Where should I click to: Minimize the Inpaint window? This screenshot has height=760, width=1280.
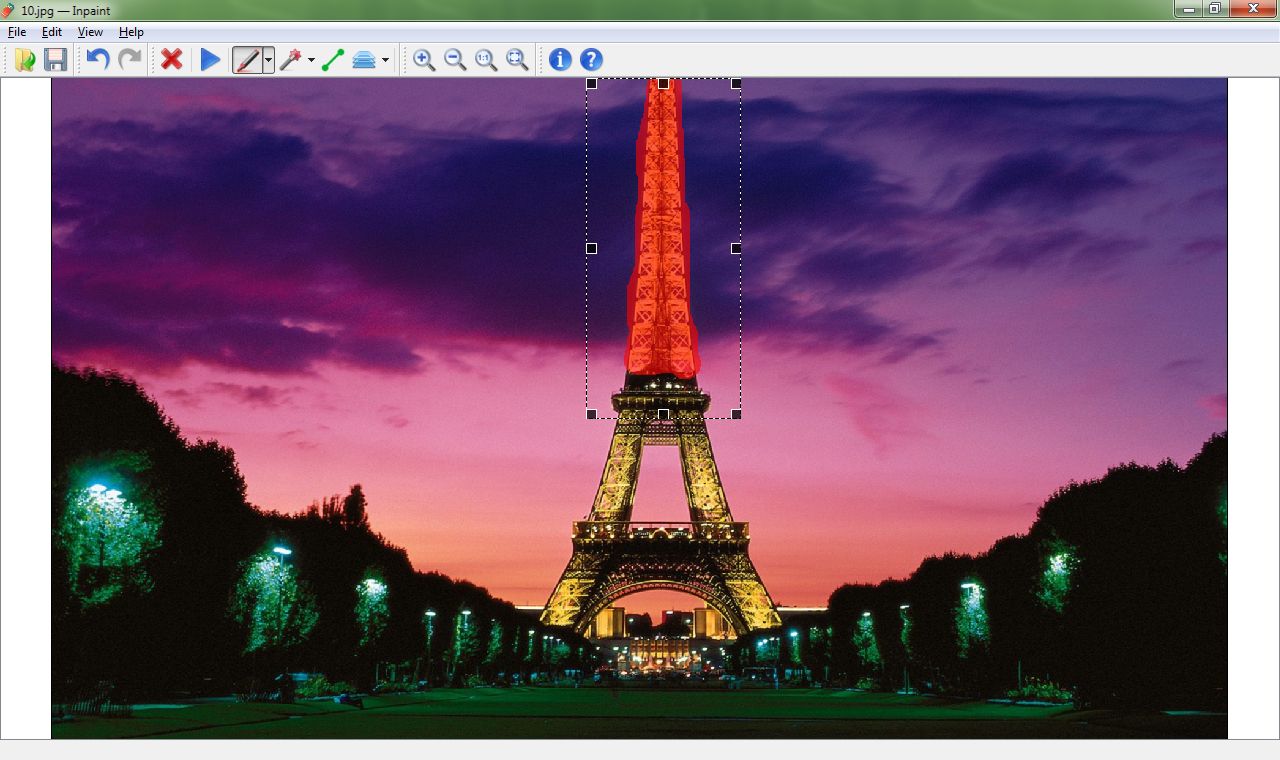click(x=1188, y=9)
